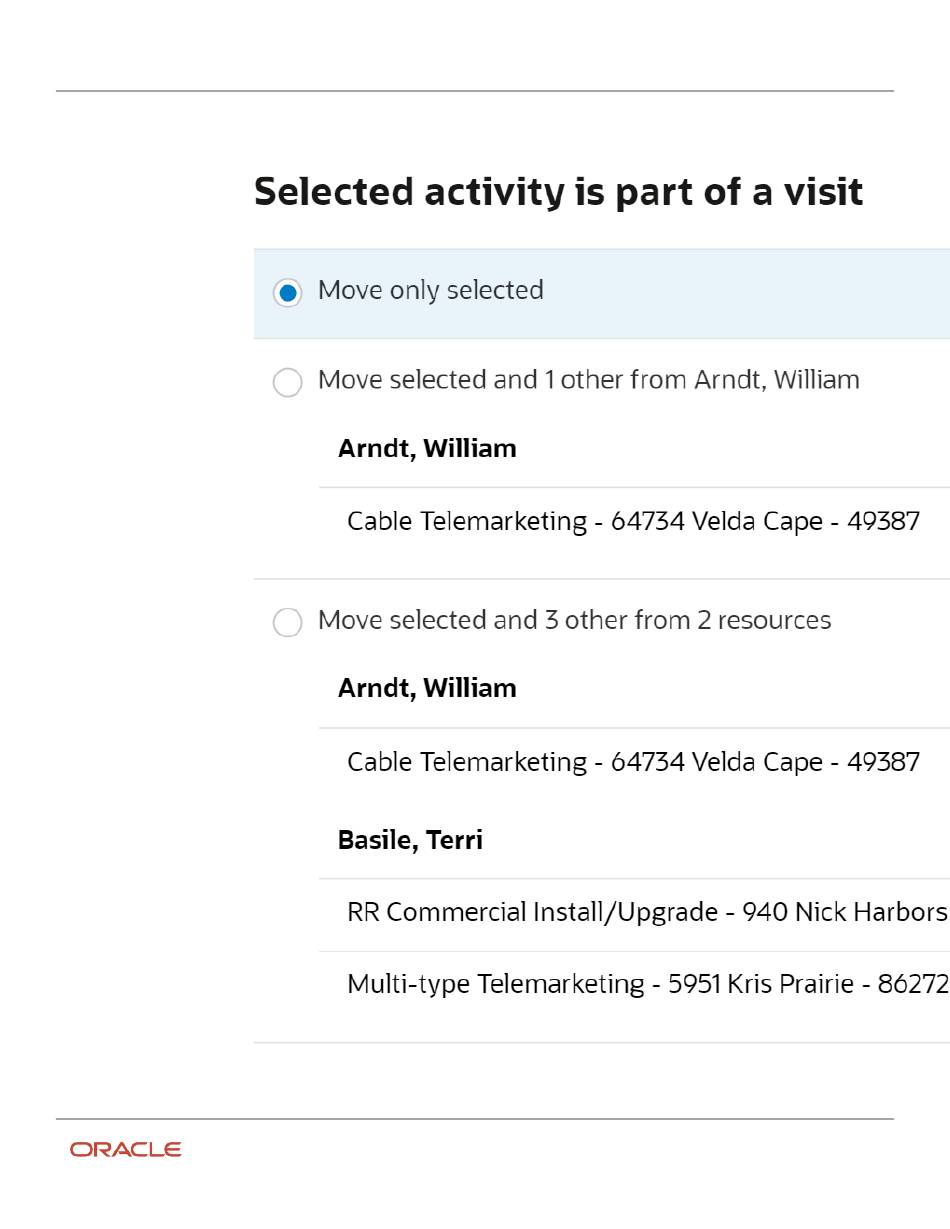The image size is (950, 1229).
Task: Select RR Commercial Install/Upgrade 940 Nick Harbors row
Action: pos(634,914)
